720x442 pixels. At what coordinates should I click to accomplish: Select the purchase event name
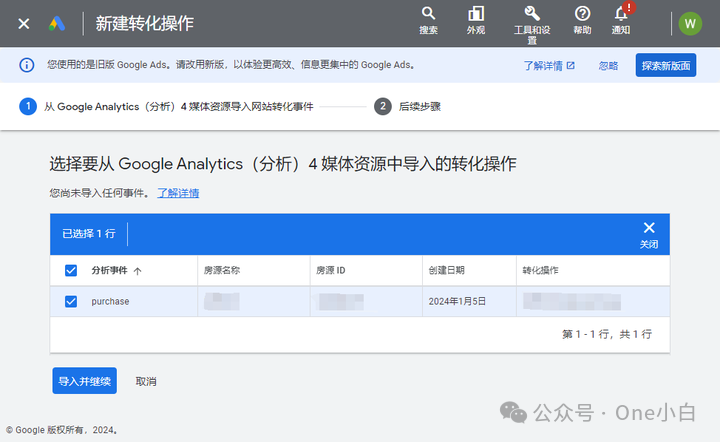click(110, 302)
